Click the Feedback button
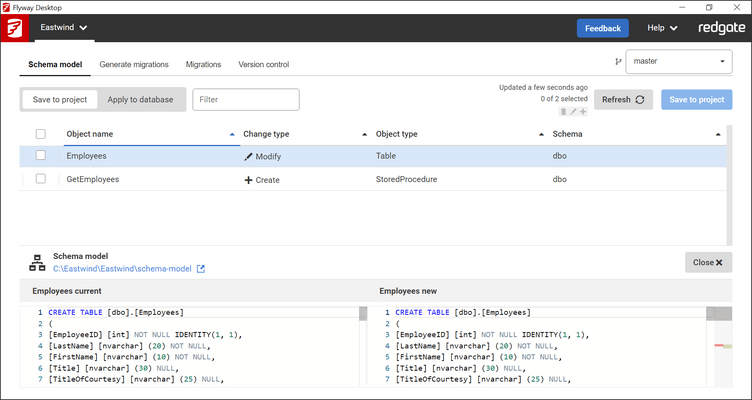 [x=602, y=28]
